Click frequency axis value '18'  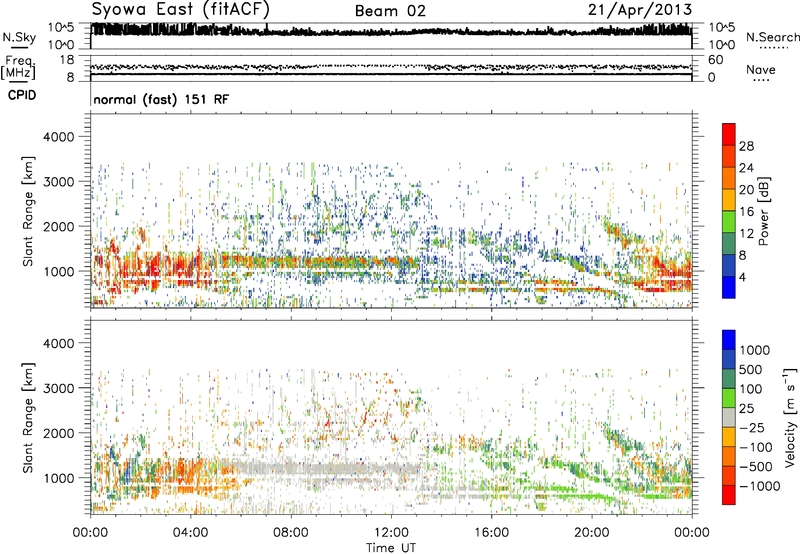(67, 60)
